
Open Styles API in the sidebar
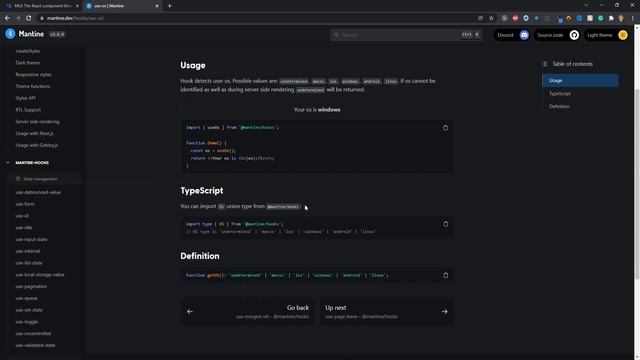click(25, 98)
